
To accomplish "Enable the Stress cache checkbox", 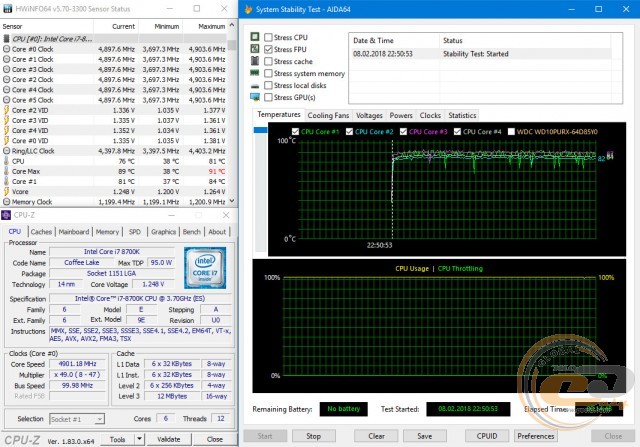I will 268,61.
